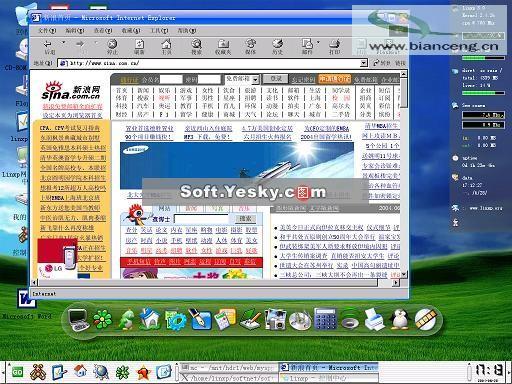Switch to the linxp taskbar window entry
The width and height of the screenshot is (512, 384).
pyautogui.click(x=329, y=378)
